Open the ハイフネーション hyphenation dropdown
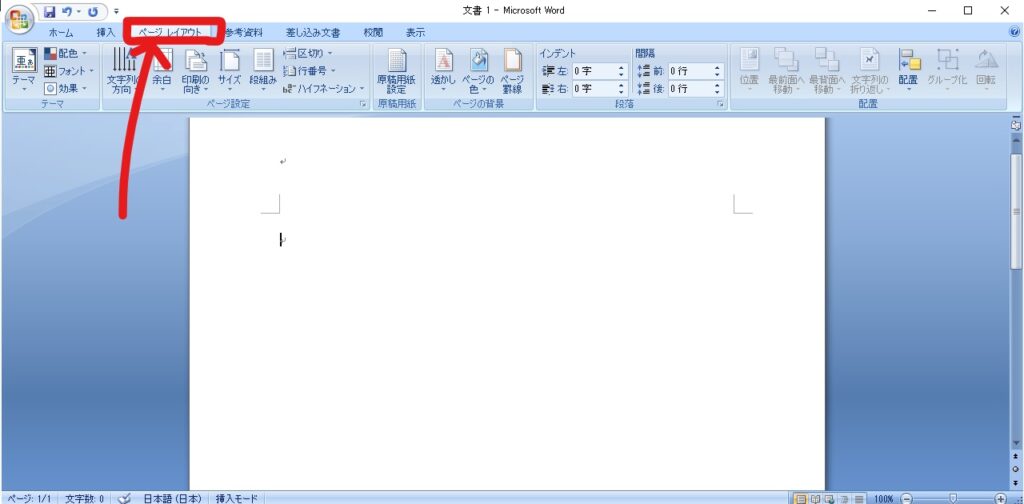 [324, 88]
